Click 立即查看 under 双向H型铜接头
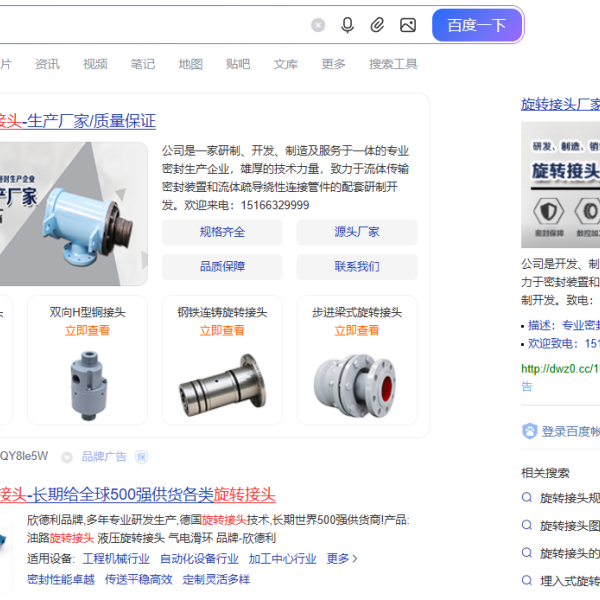Image resolution: width=600 pixels, height=600 pixels. [x=88, y=330]
